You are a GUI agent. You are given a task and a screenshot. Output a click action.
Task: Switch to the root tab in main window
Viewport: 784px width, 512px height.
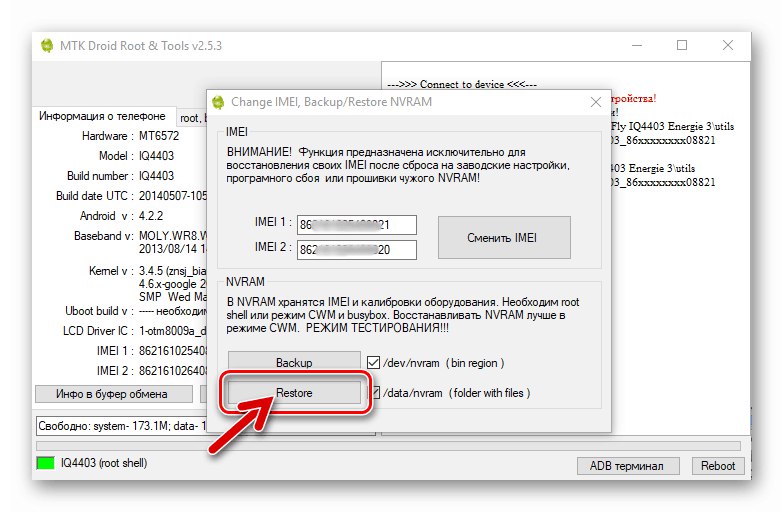point(192,118)
